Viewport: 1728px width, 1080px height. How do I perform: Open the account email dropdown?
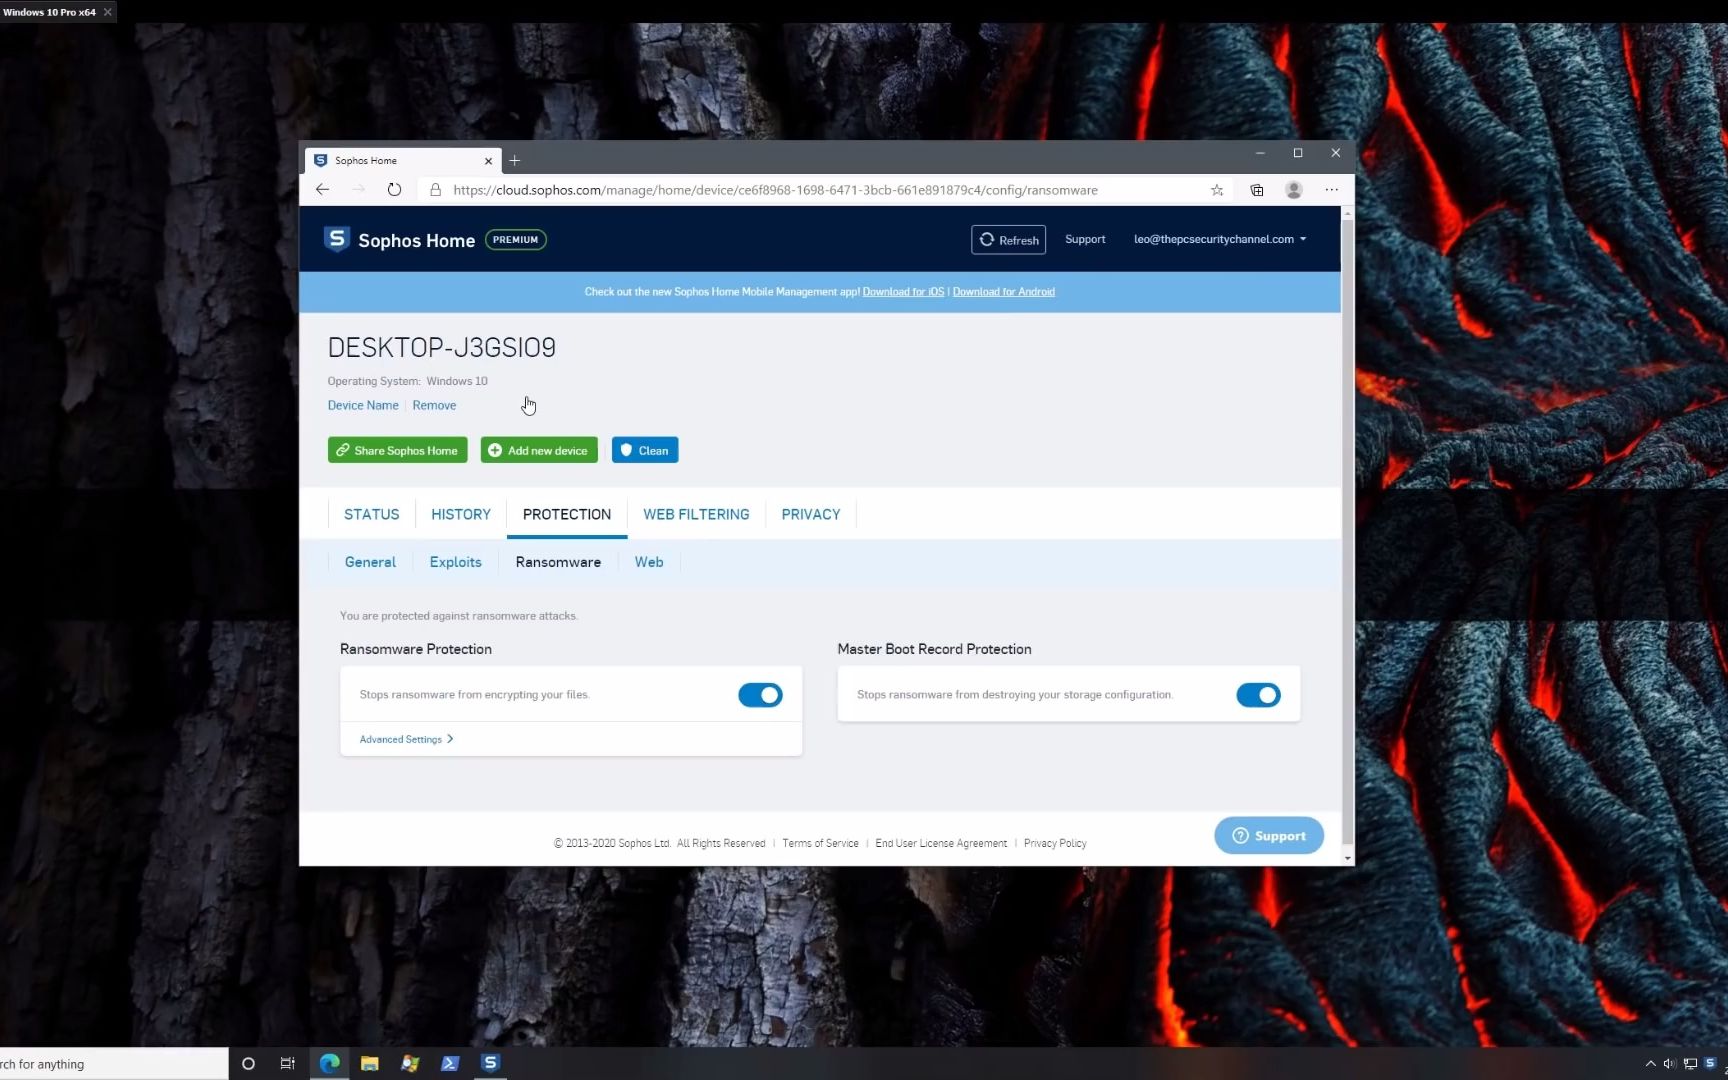click(1220, 239)
